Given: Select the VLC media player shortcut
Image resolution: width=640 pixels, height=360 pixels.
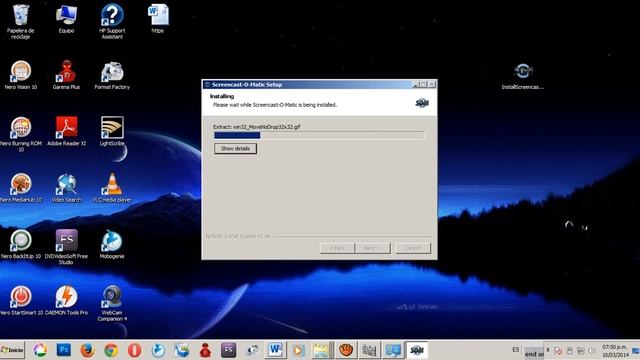Looking at the screenshot, I should tap(112, 188).
